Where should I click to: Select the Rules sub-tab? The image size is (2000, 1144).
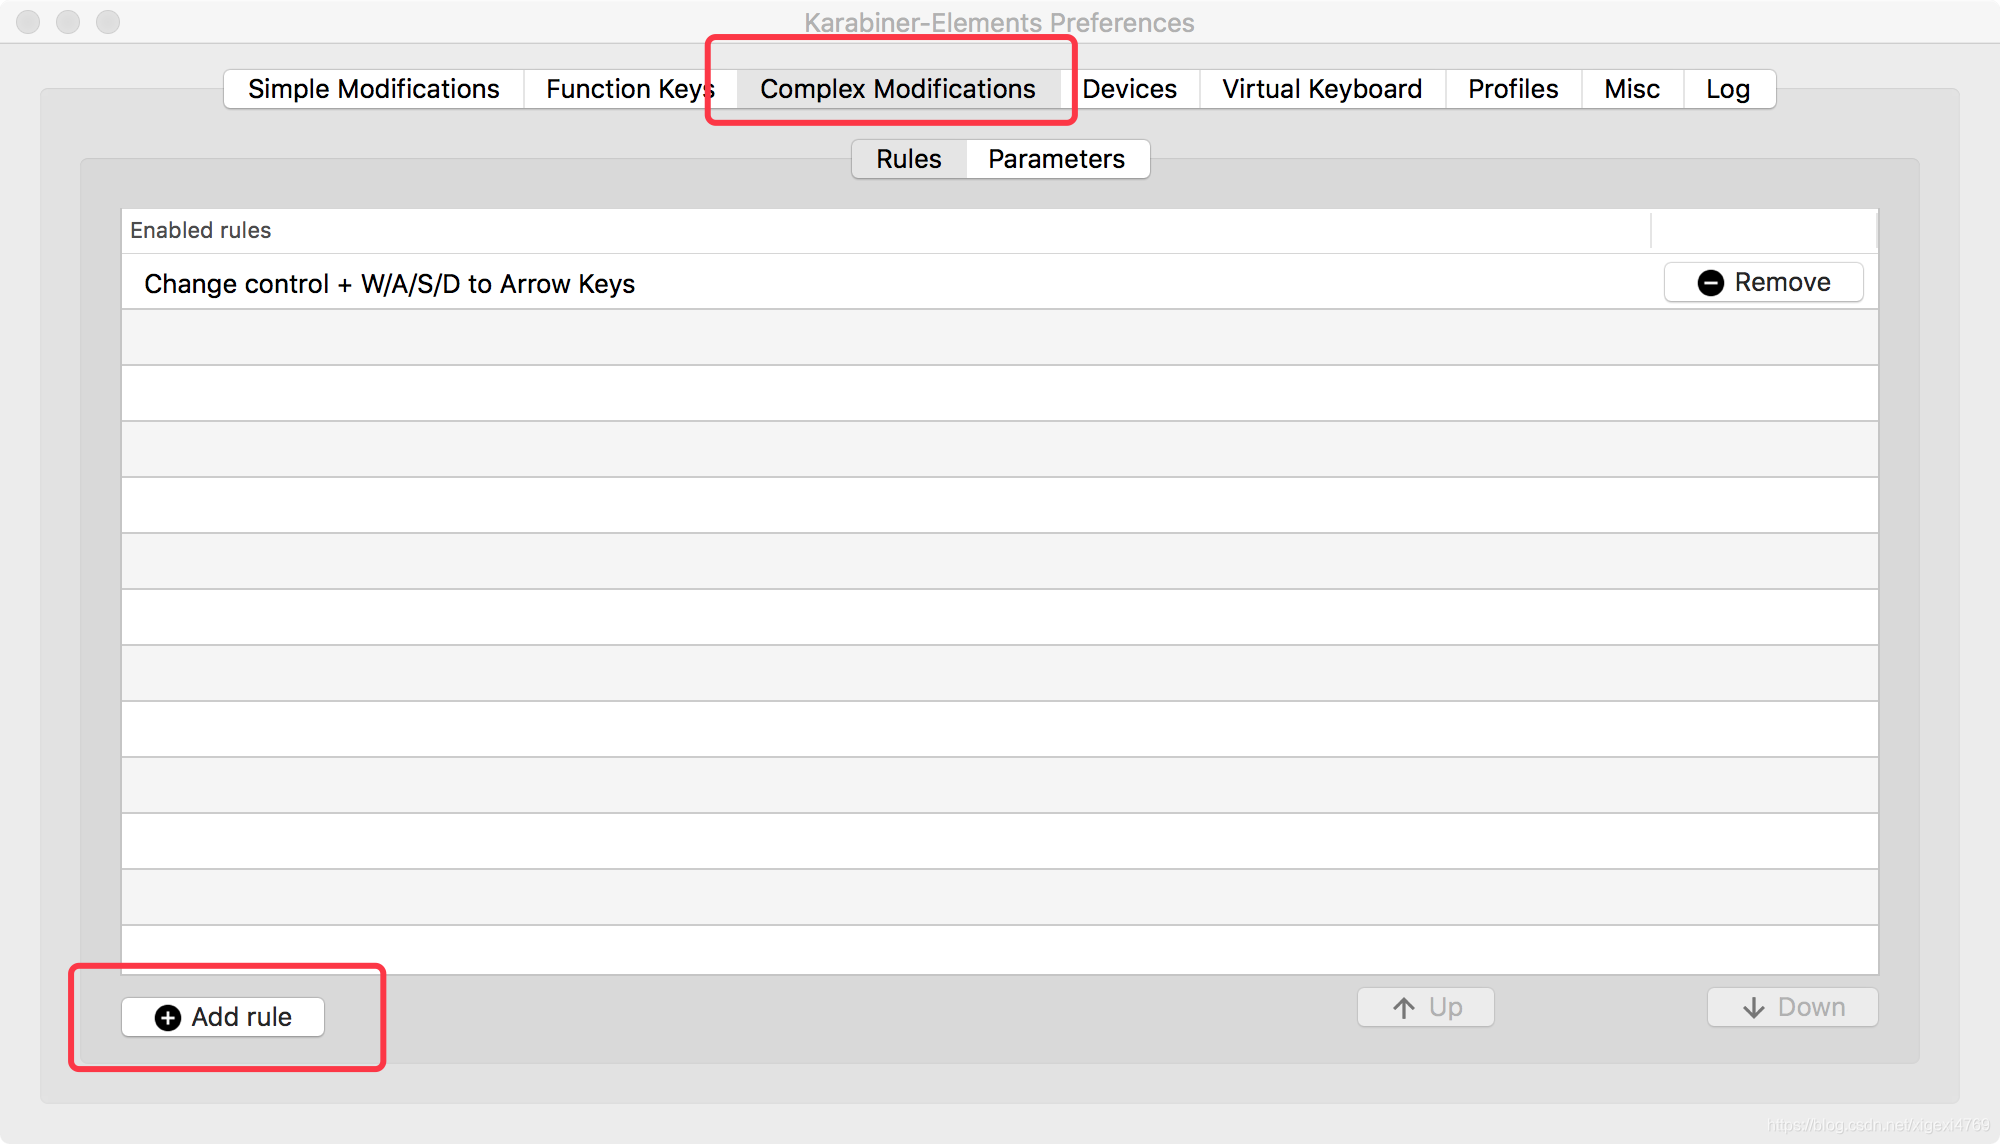point(909,159)
